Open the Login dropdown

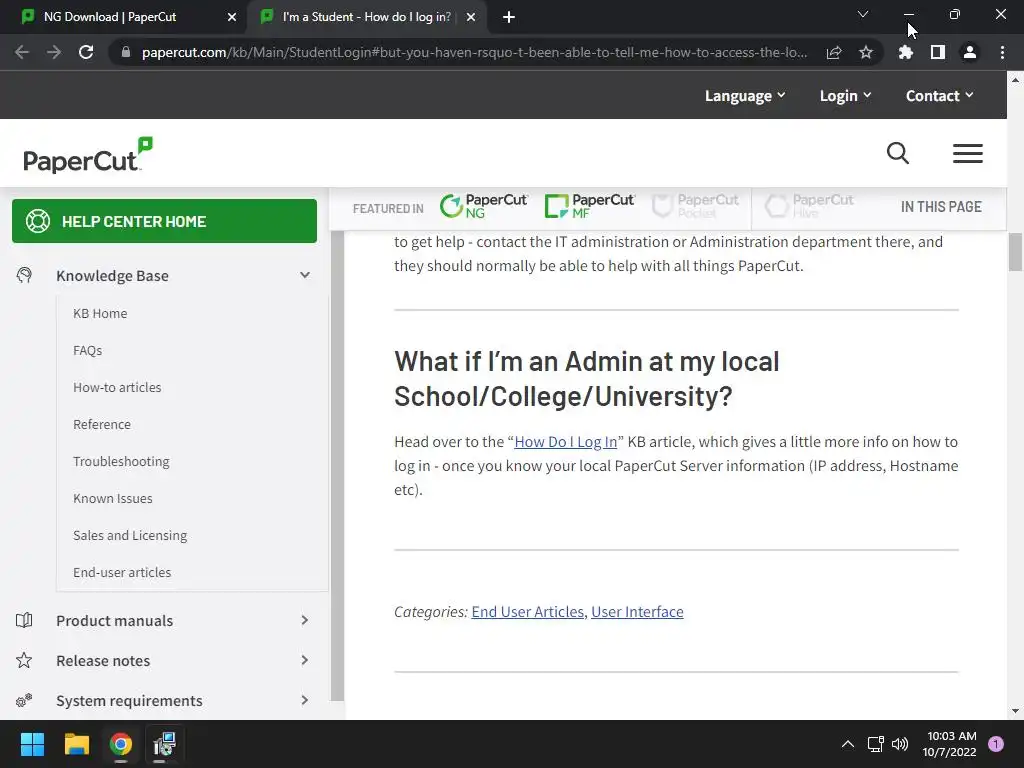pos(846,95)
